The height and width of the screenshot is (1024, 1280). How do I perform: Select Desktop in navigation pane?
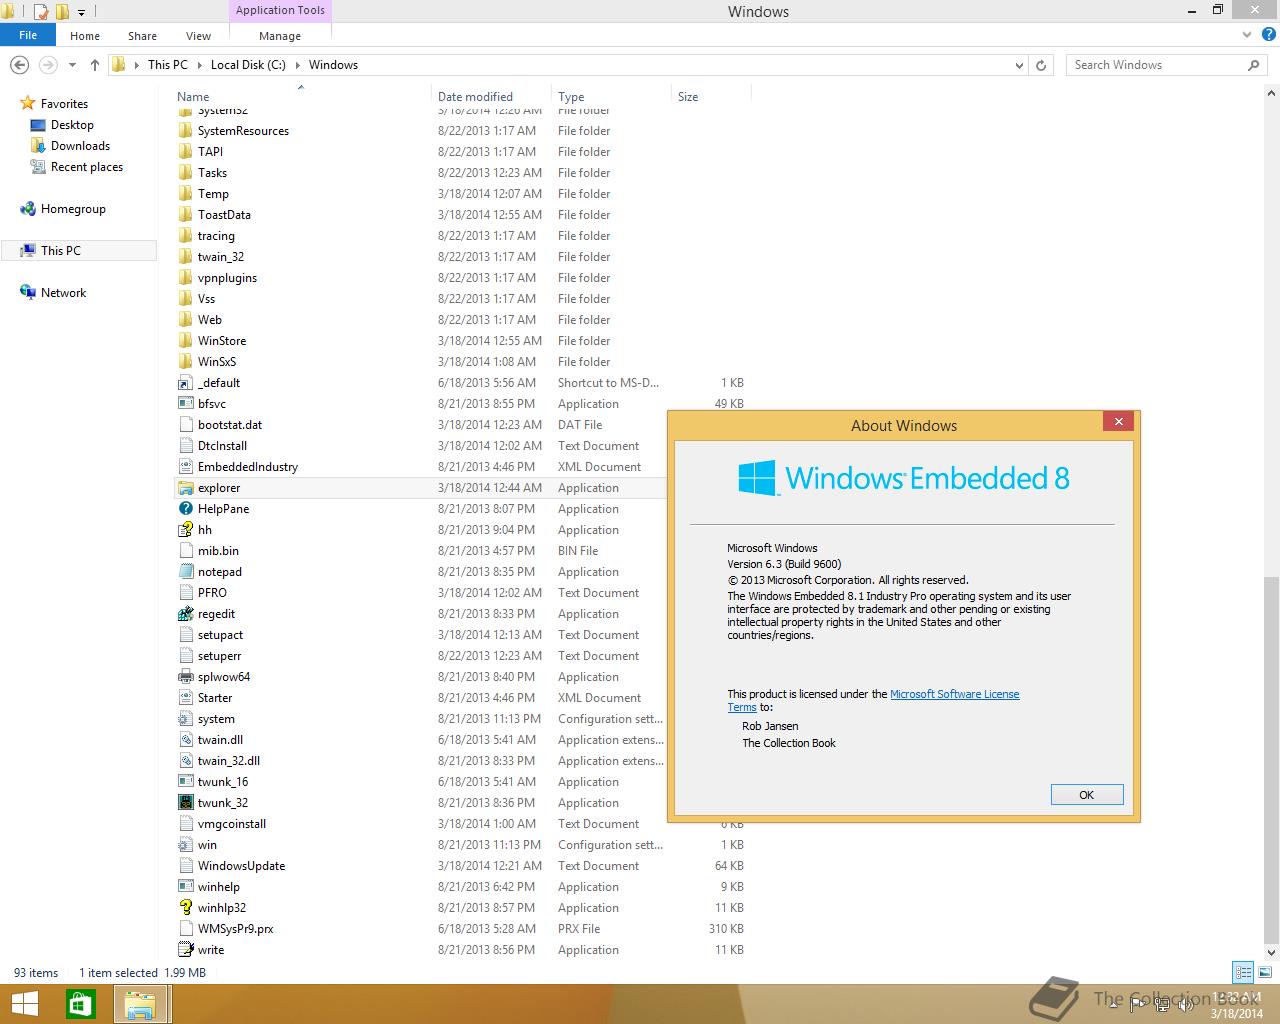pos(72,125)
